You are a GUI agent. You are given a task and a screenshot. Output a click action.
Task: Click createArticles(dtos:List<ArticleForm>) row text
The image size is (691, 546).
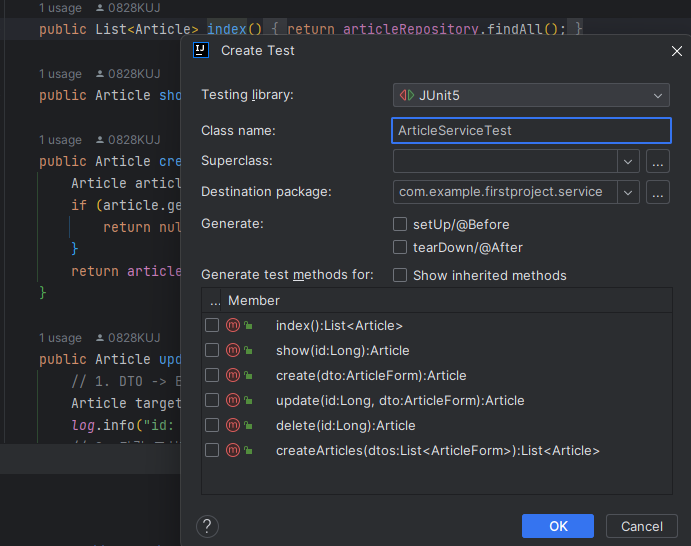coord(438,450)
